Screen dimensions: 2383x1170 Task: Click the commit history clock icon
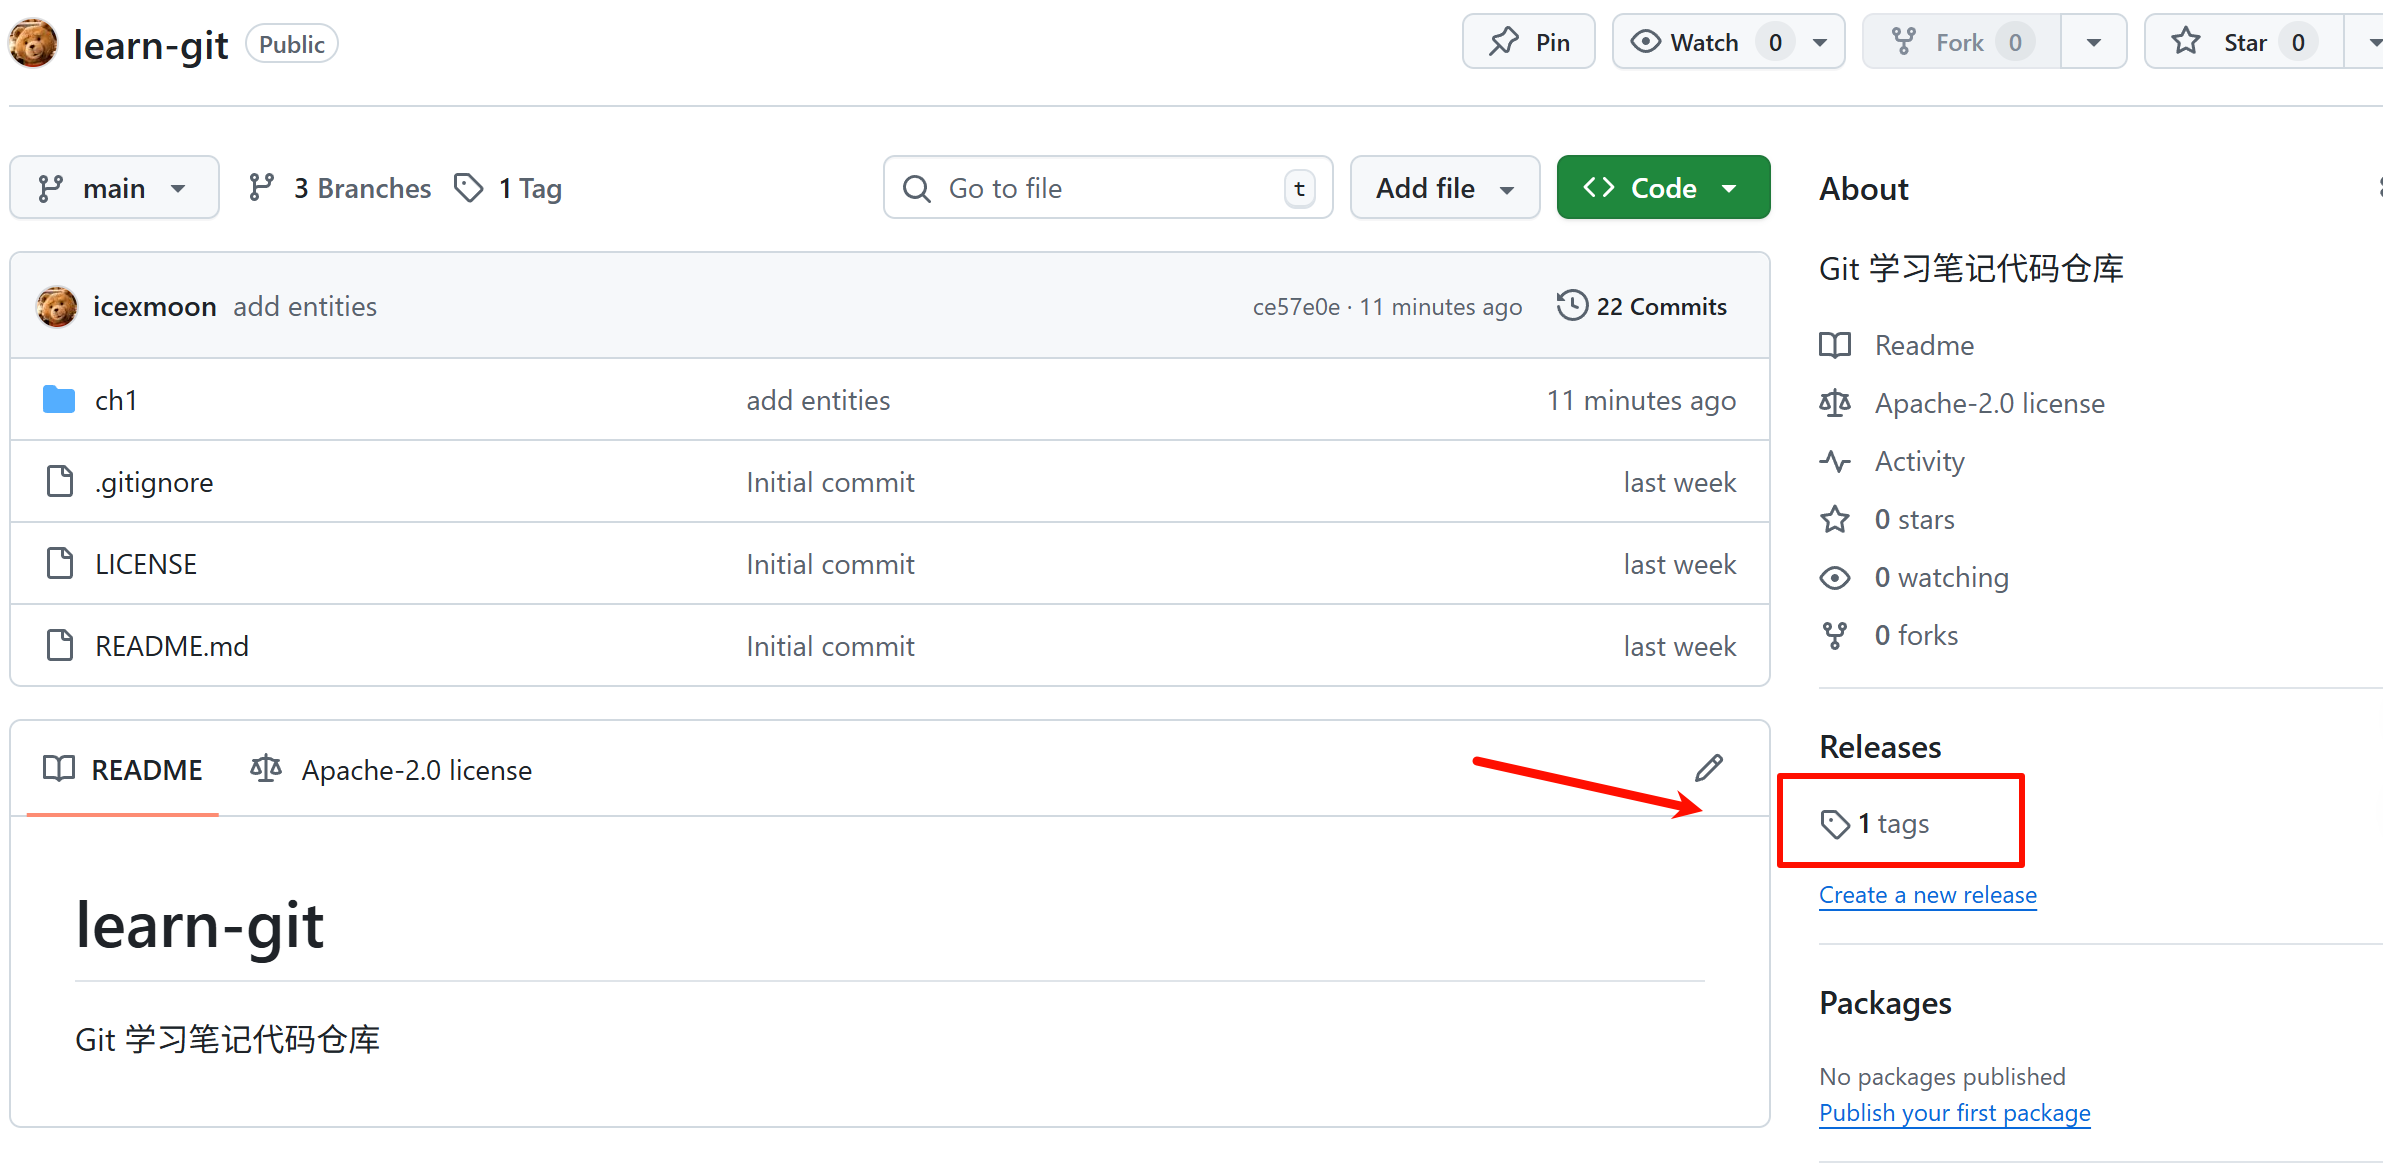click(x=1572, y=305)
